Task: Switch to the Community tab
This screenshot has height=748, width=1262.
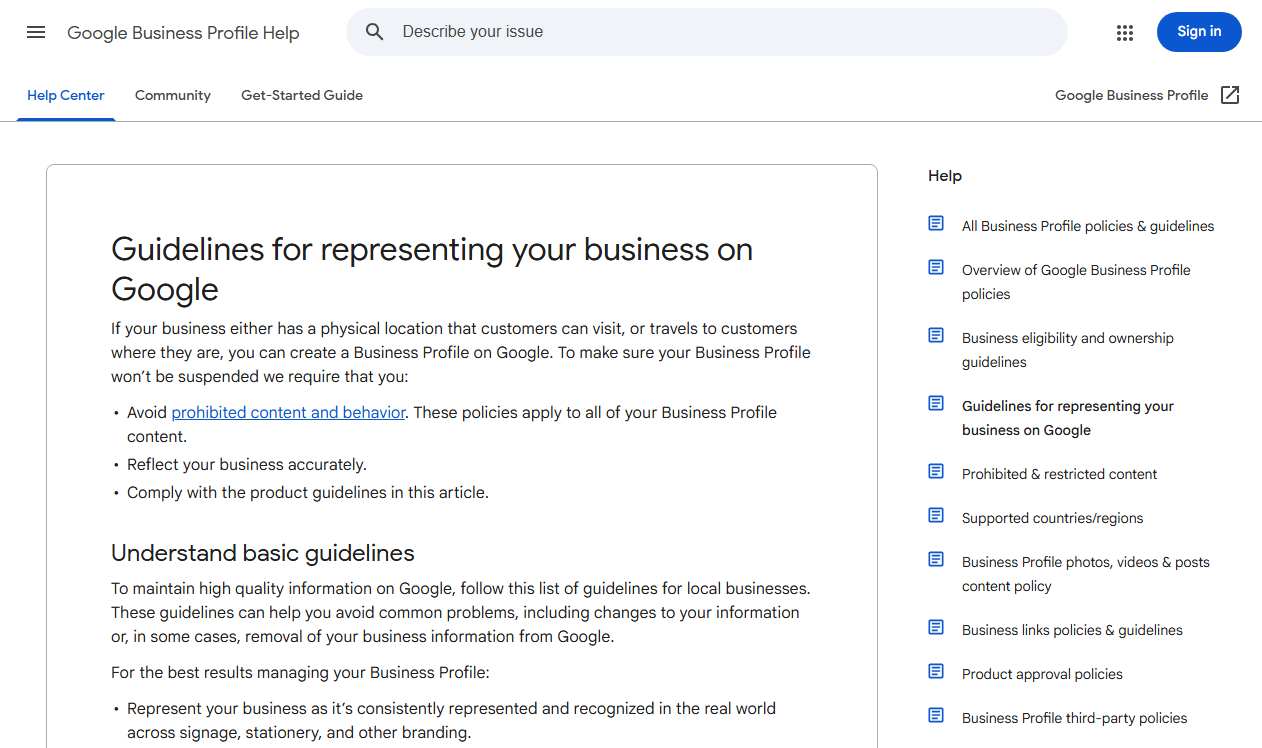Action: [x=173, y=96]
